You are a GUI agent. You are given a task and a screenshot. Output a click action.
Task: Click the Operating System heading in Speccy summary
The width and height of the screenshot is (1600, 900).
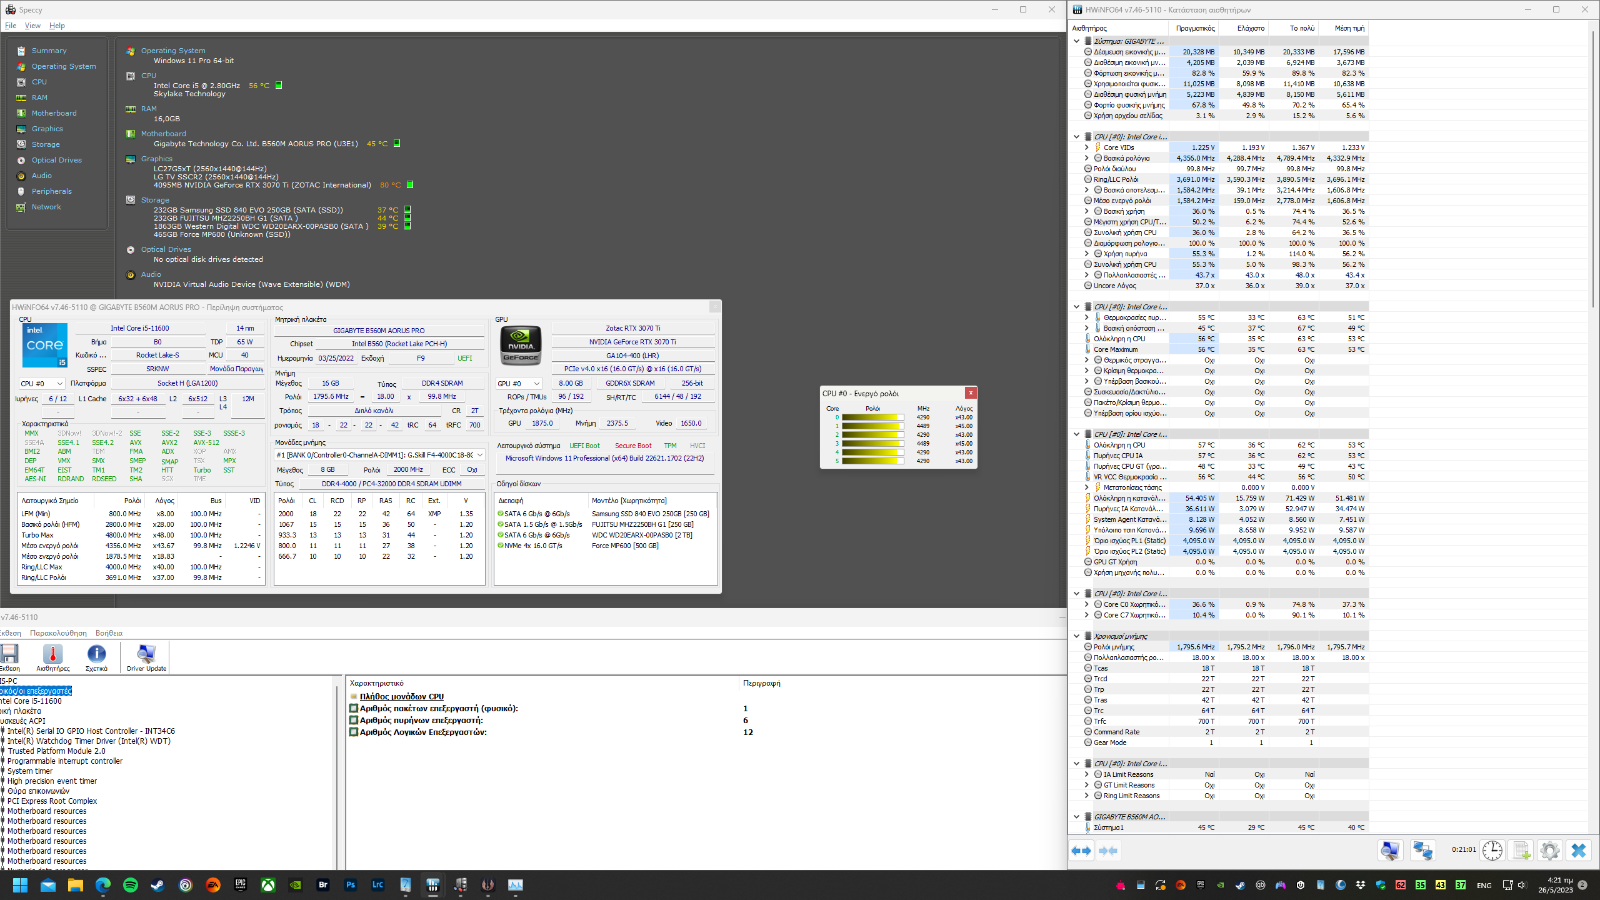[173, 50]
